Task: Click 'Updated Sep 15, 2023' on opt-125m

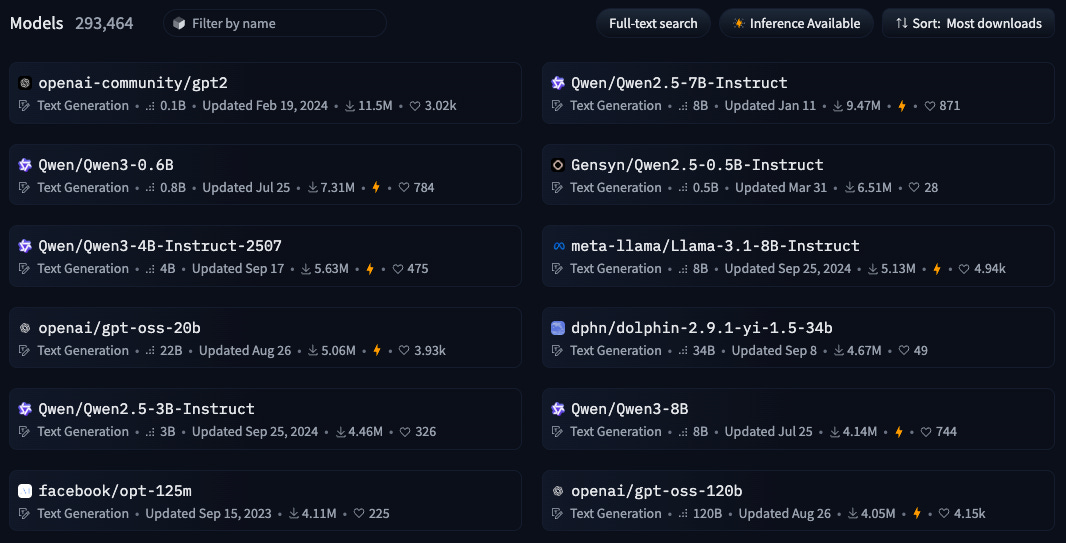Action: click(209, 513)
